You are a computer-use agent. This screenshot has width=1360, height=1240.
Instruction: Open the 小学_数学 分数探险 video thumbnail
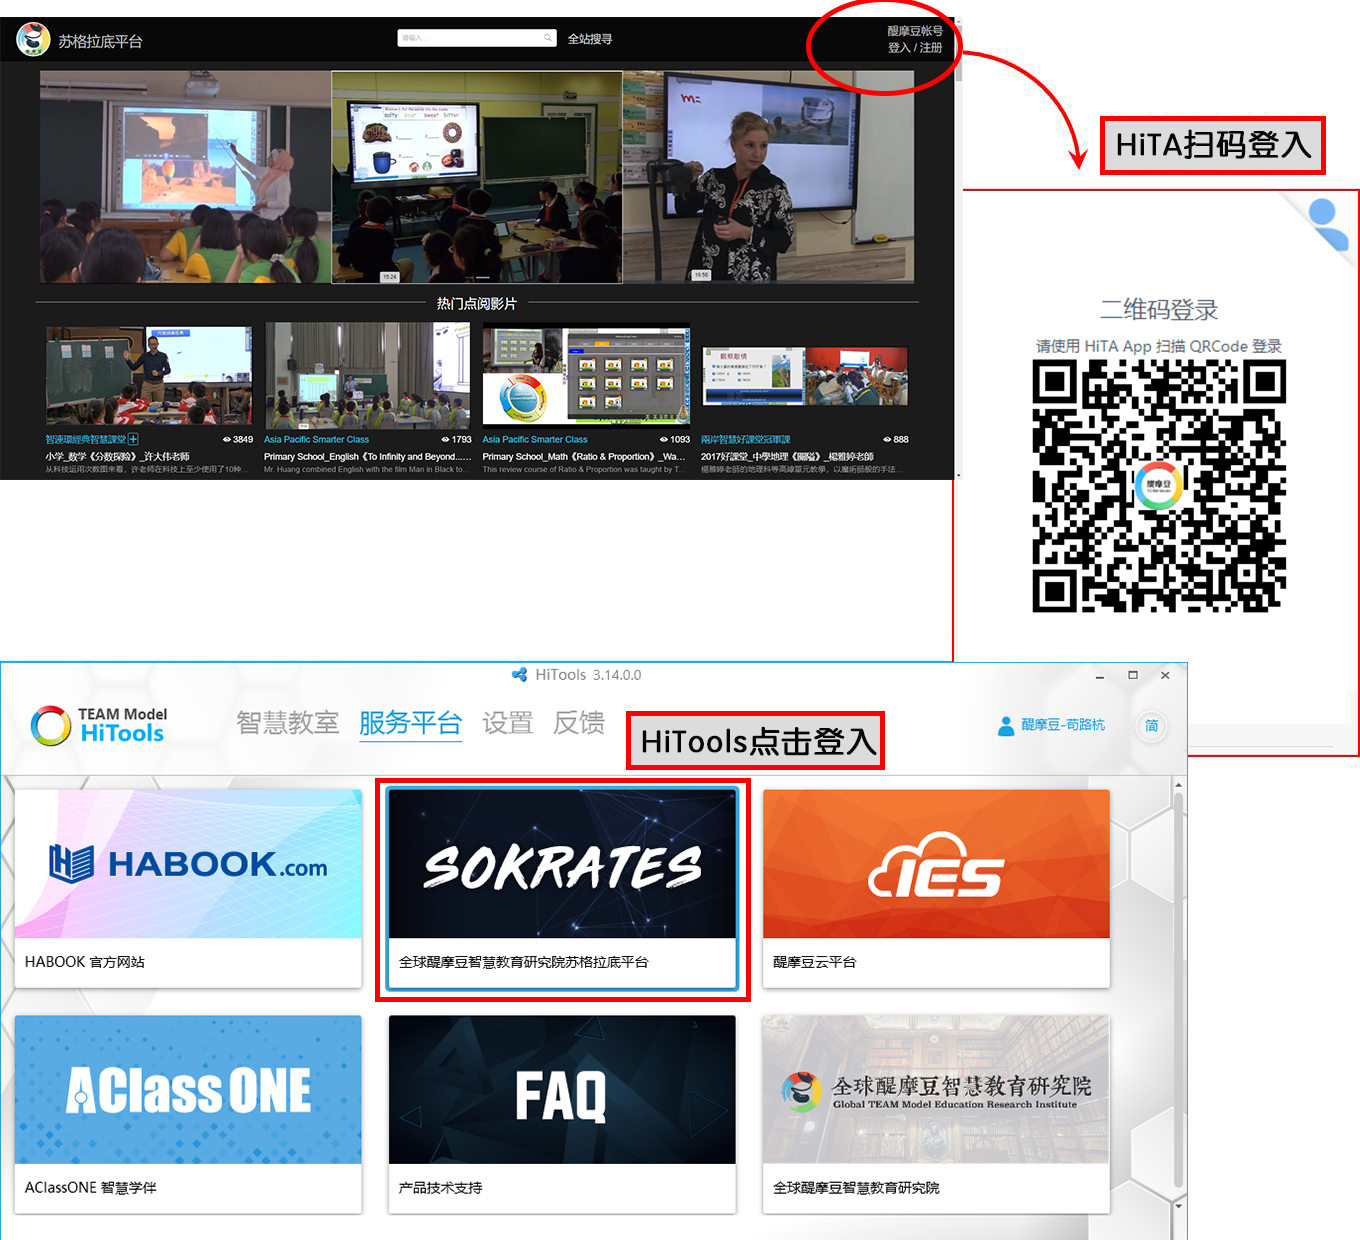tap(149, 375)
